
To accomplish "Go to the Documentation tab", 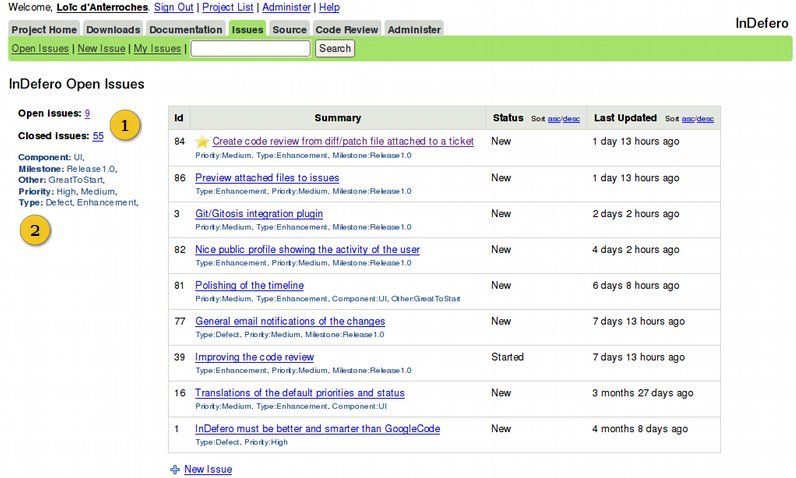I will point(187,30).
